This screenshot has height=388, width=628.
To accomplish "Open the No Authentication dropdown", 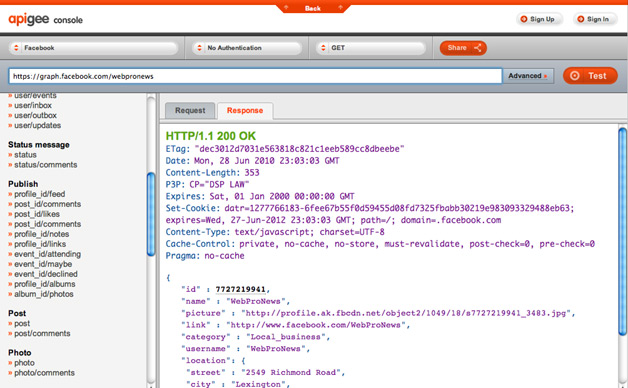I will 247,48.
